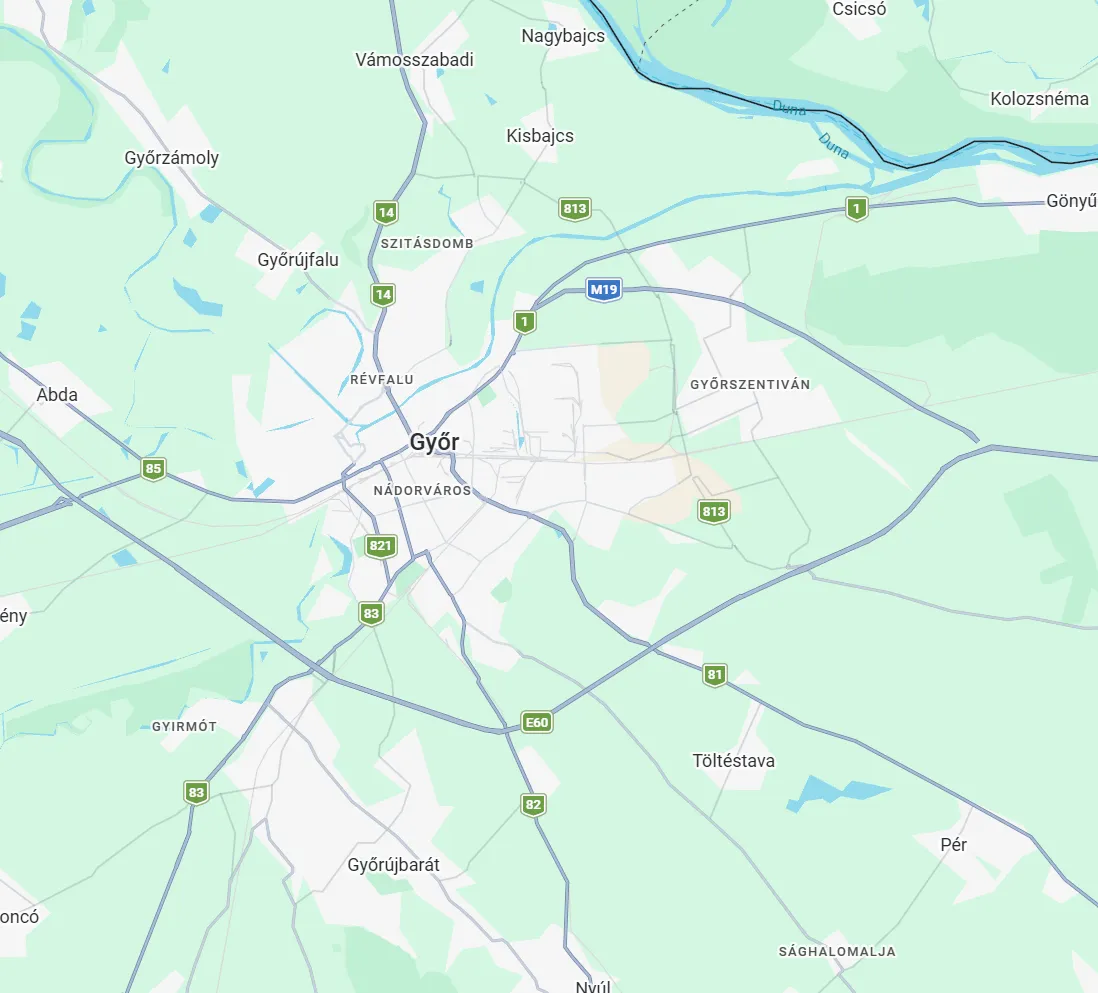1098x993 pixels.
Task: Click the E60 route shield
Action: 537,723
